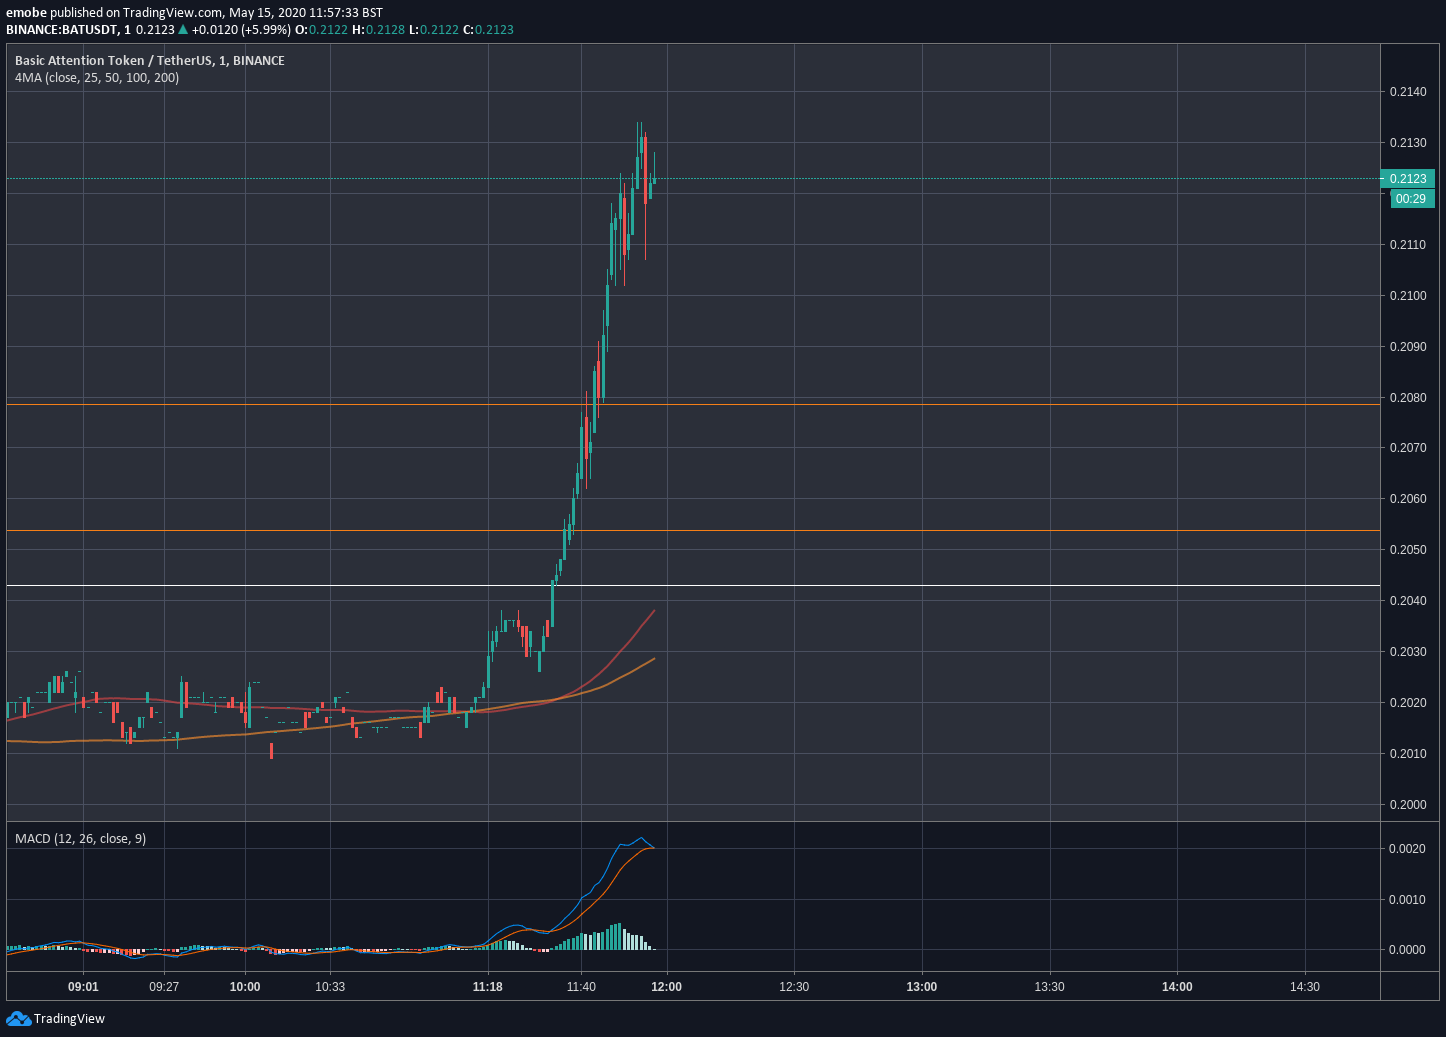
Task: Select the white horizontal line near 0.2043
Action: coord(693,585)
